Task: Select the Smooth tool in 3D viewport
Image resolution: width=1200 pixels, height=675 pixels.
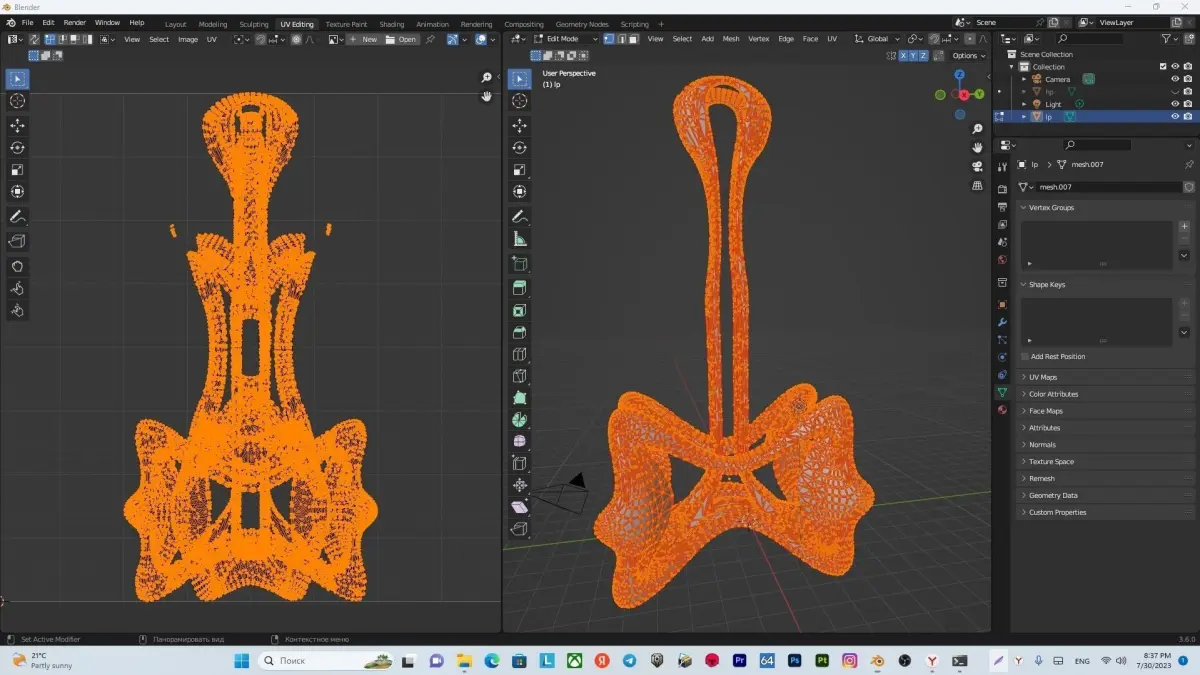Action: (x=519, y=441)
